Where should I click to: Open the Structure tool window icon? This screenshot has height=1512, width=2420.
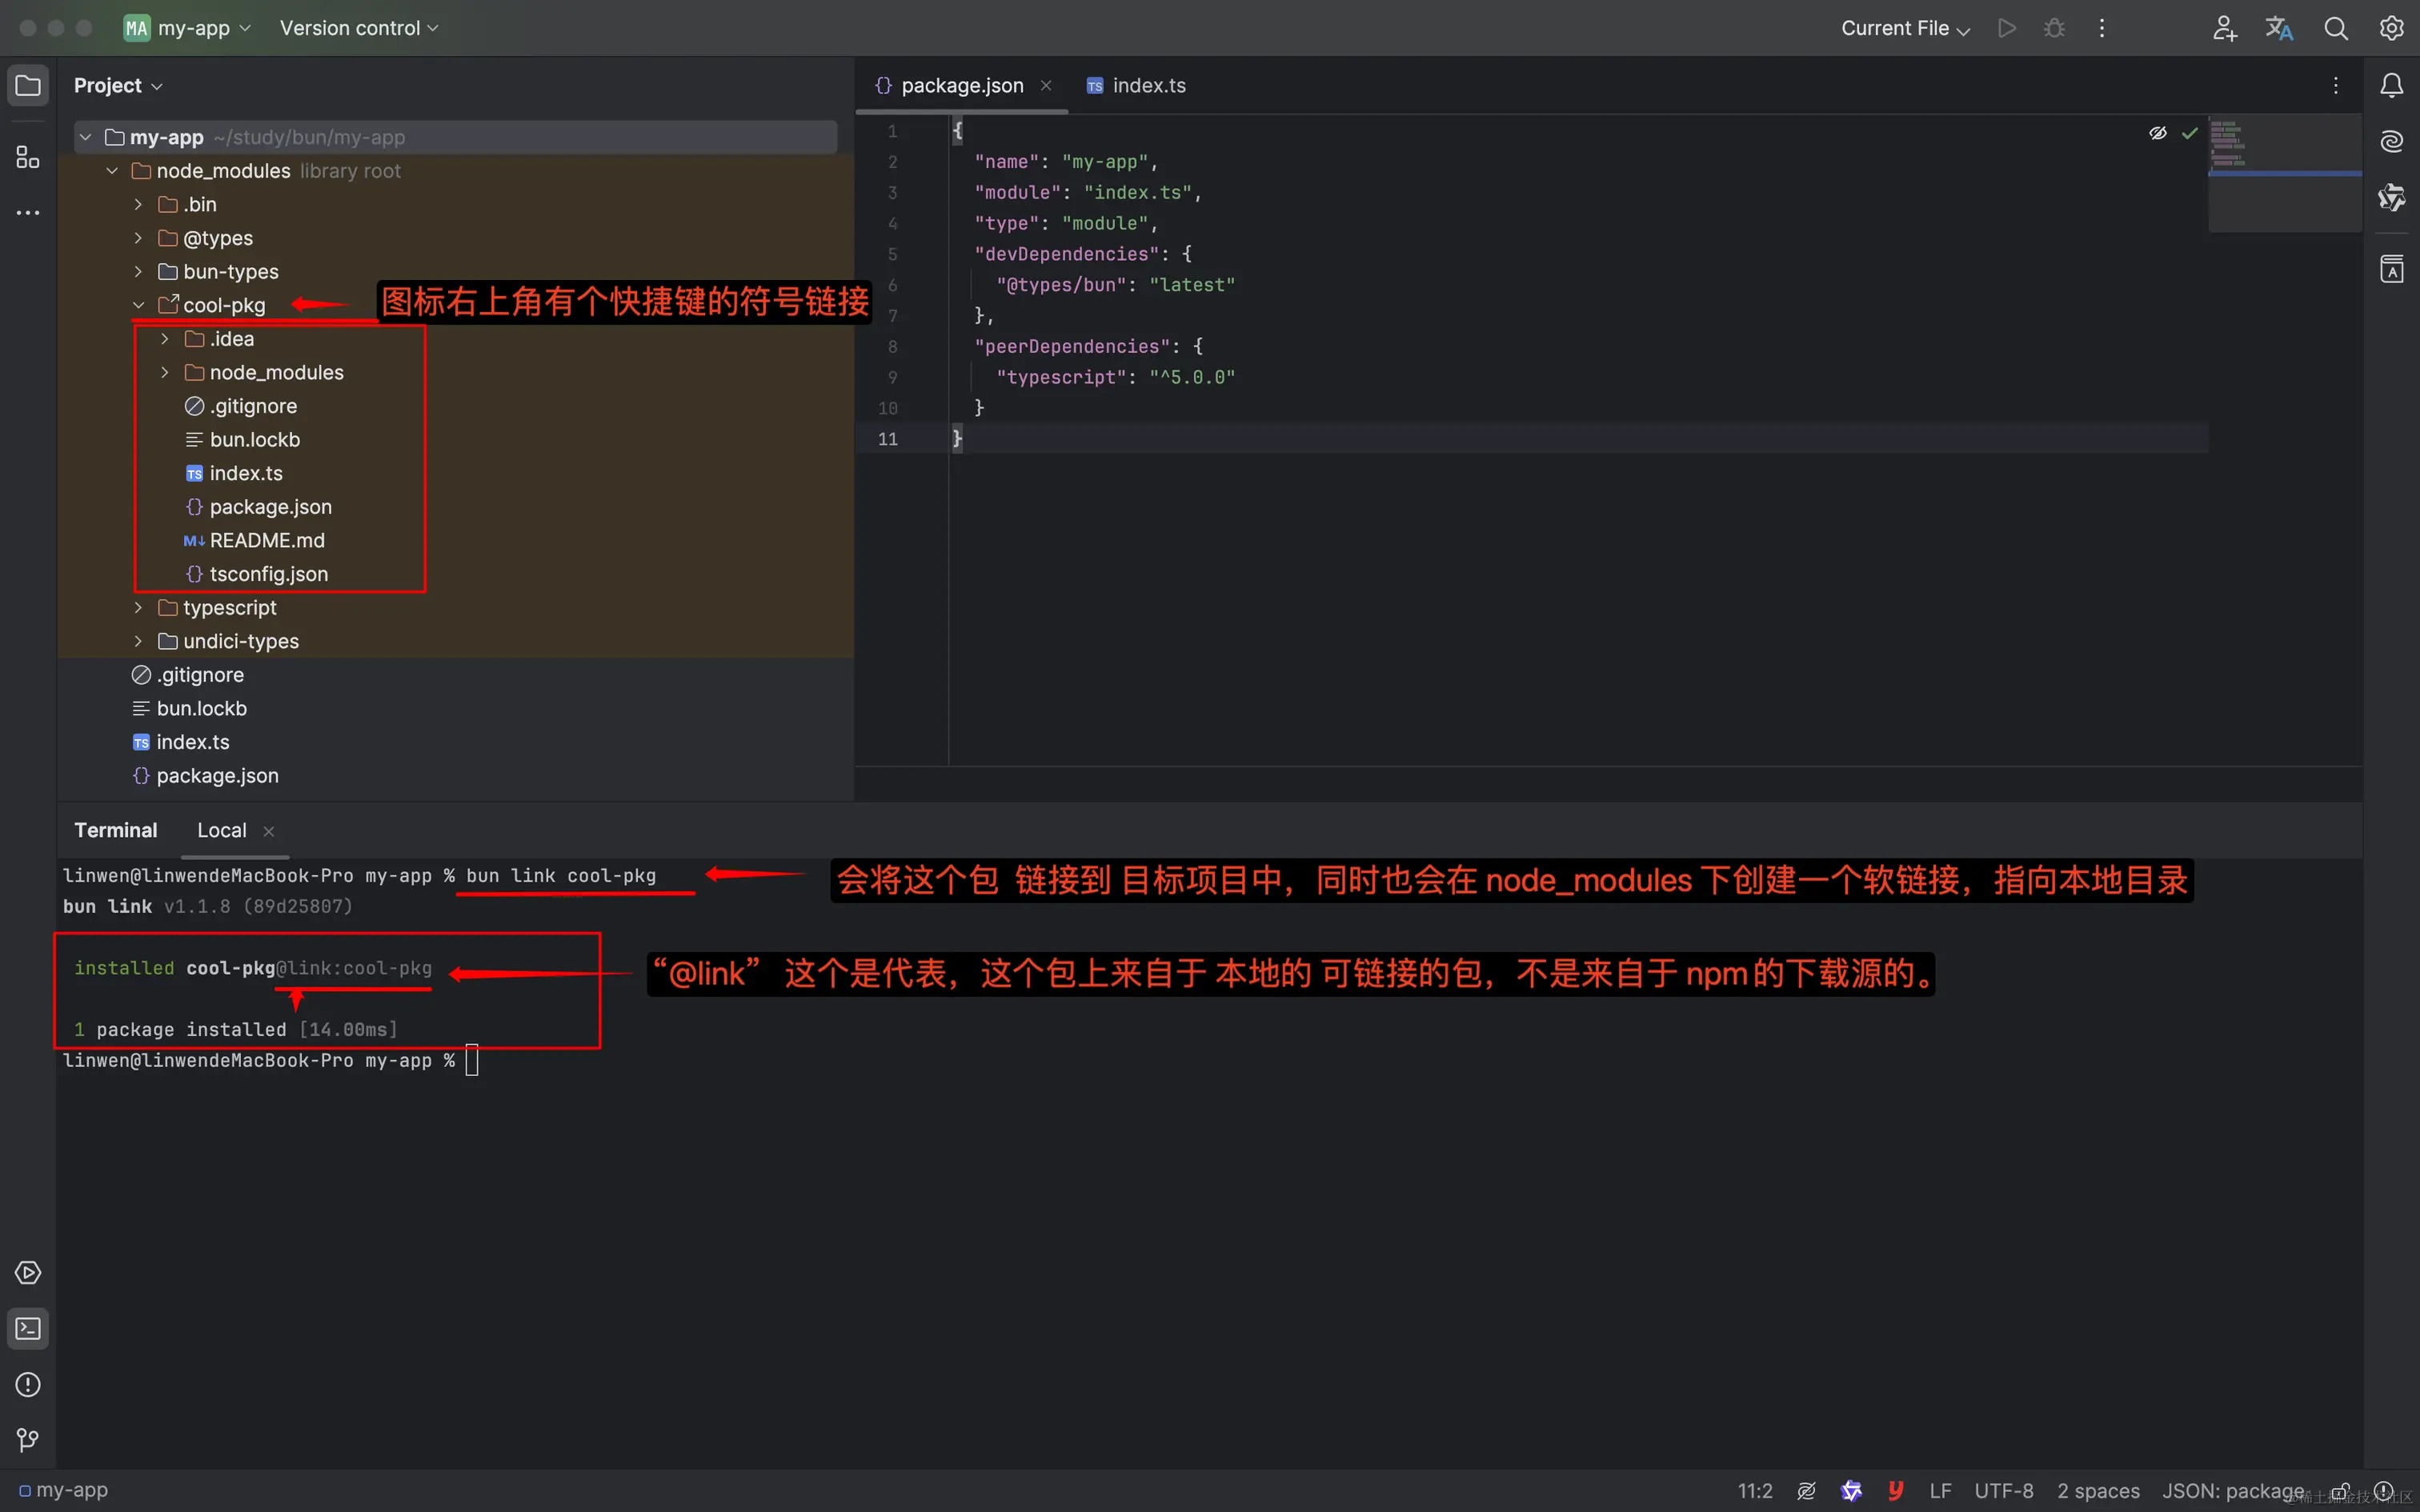pyautogui.click(x=28, y=157)
